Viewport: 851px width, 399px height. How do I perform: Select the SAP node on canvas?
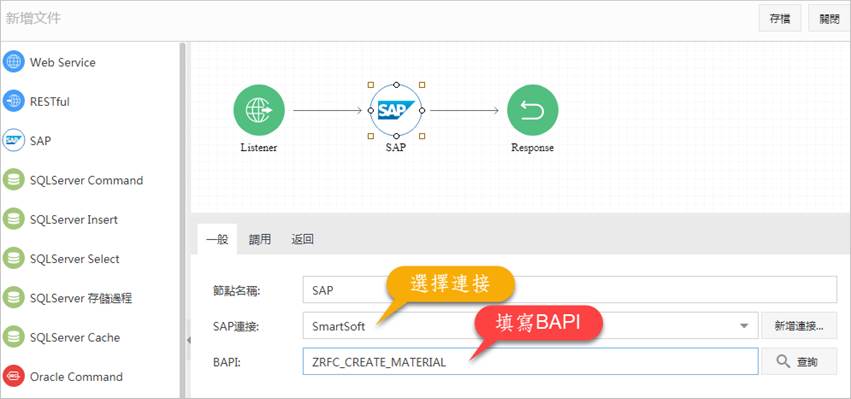click(396, 110)
